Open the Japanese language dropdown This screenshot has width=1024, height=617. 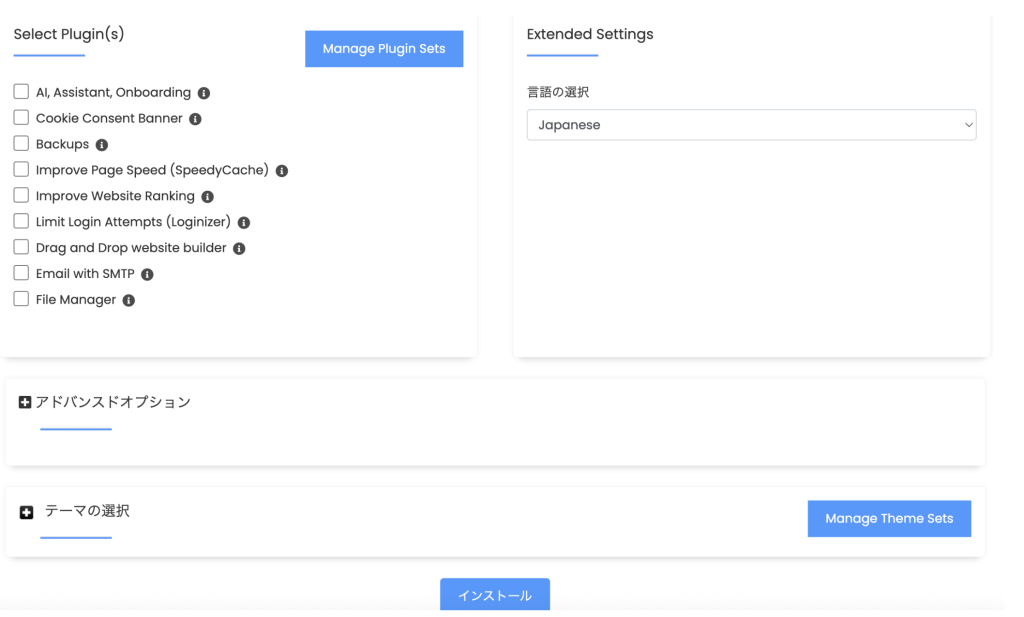[751, 125]
